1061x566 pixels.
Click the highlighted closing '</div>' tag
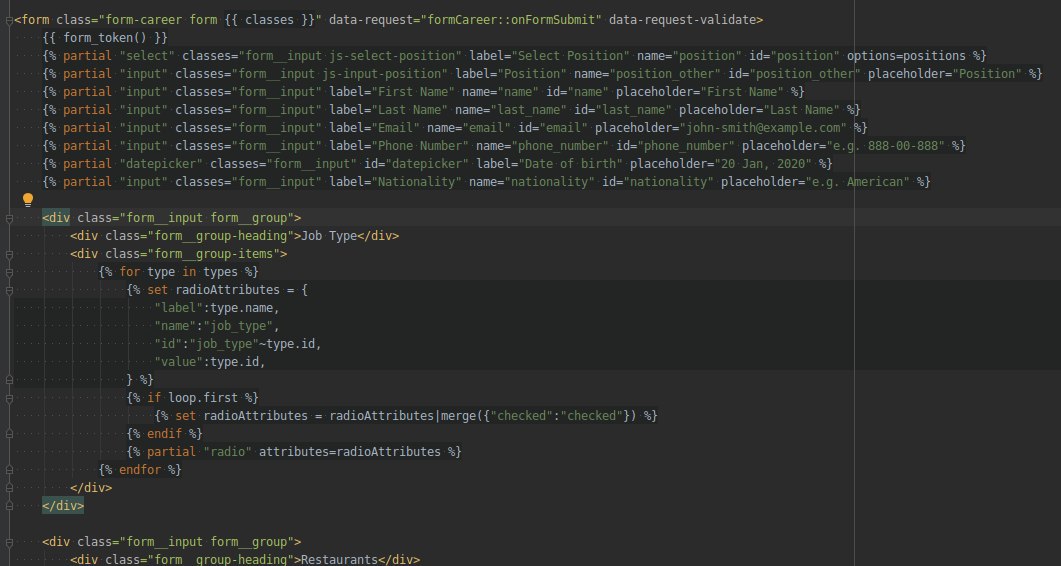(63, 506)
